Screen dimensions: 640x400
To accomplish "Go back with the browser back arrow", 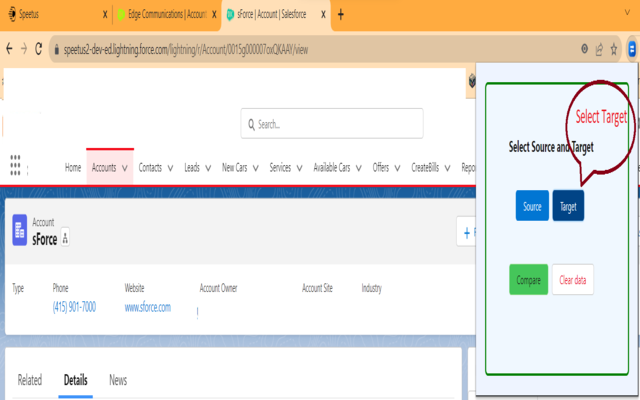I will 9,49.
